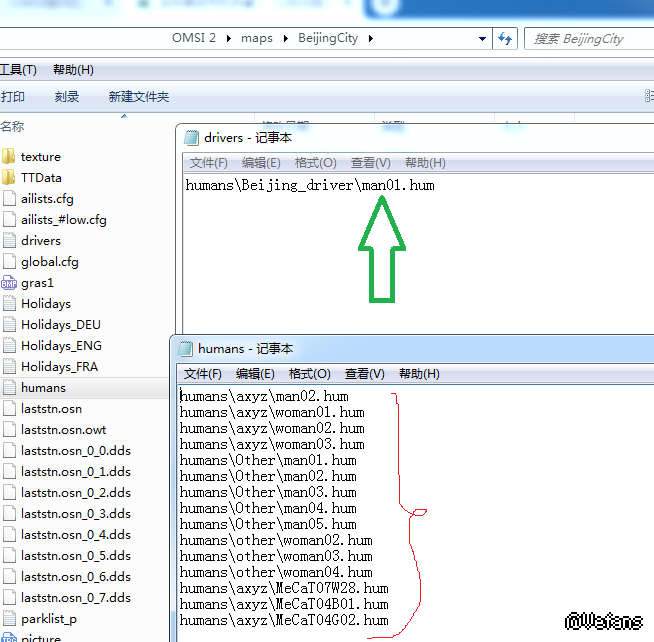Select the Holidays_FRA file icon
The height and width of the screenshot is (642, 654).
pyautogui.click(x=9, y=367)
